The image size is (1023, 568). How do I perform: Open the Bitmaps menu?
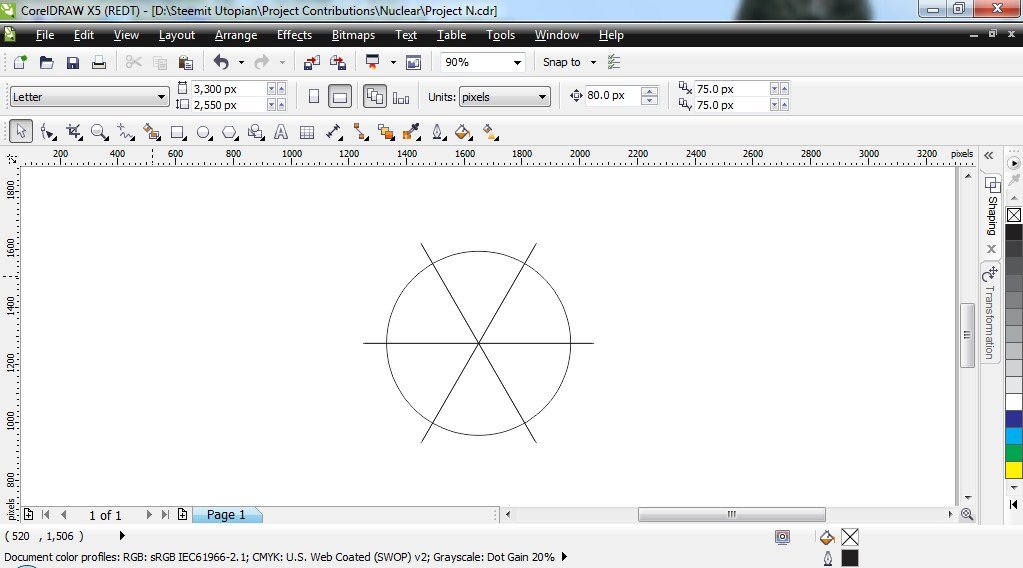click(353, 35)
